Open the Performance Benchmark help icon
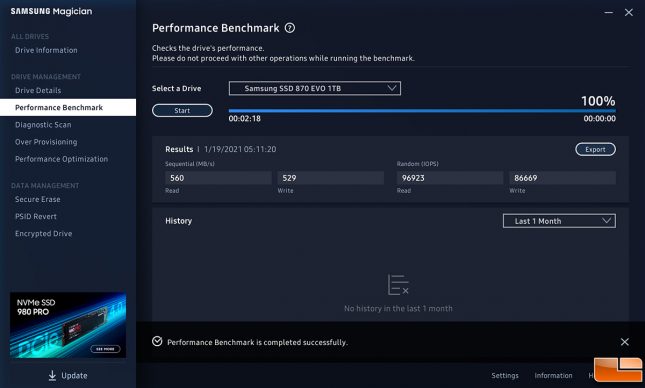 [x=290, y=28]
